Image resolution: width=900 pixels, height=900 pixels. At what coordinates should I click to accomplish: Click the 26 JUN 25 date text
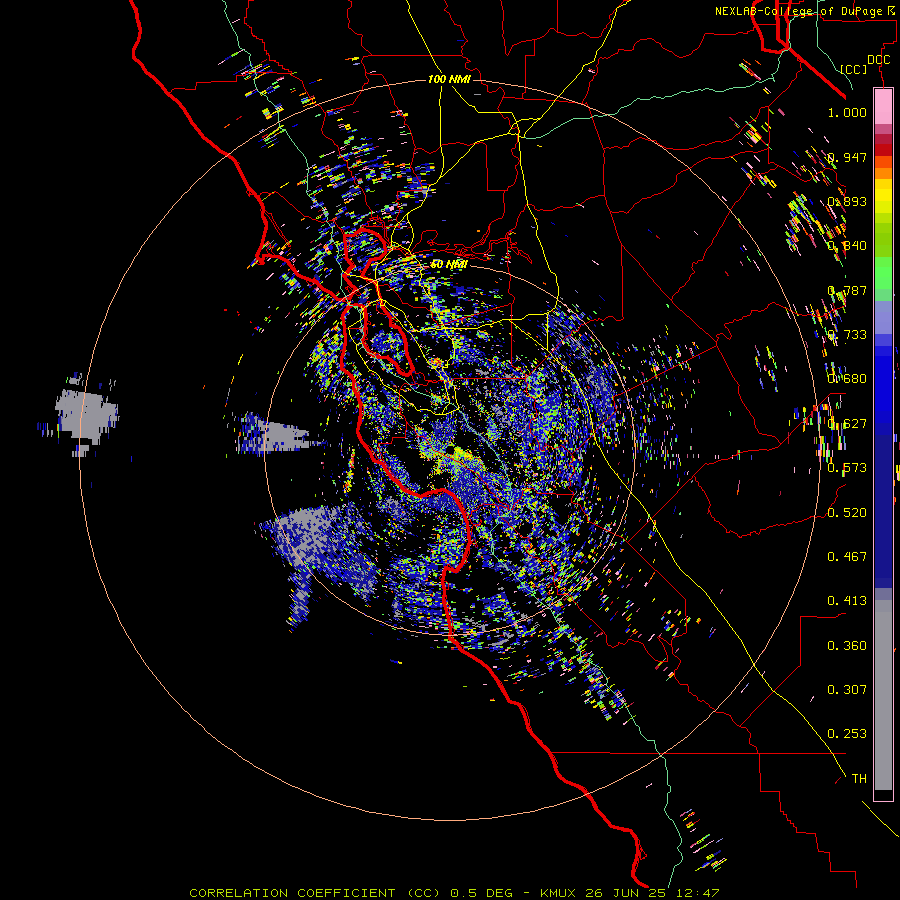[x=625, y=893]
